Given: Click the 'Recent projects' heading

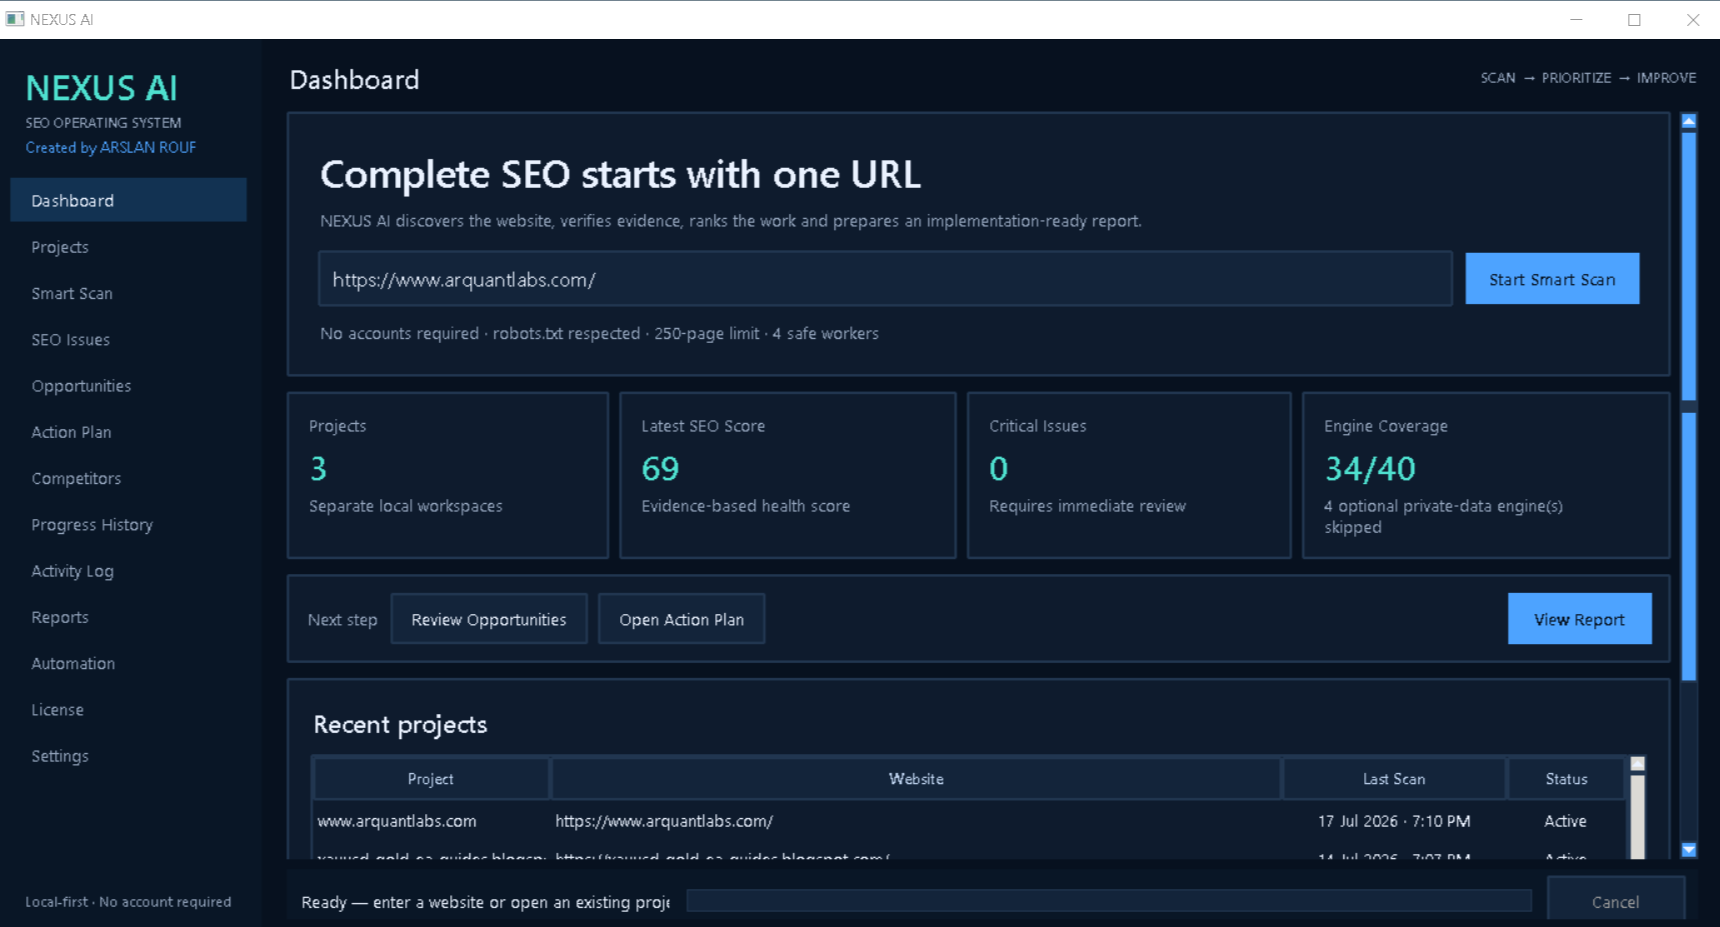Looking at the screenshot, I should tap(400, 724).
